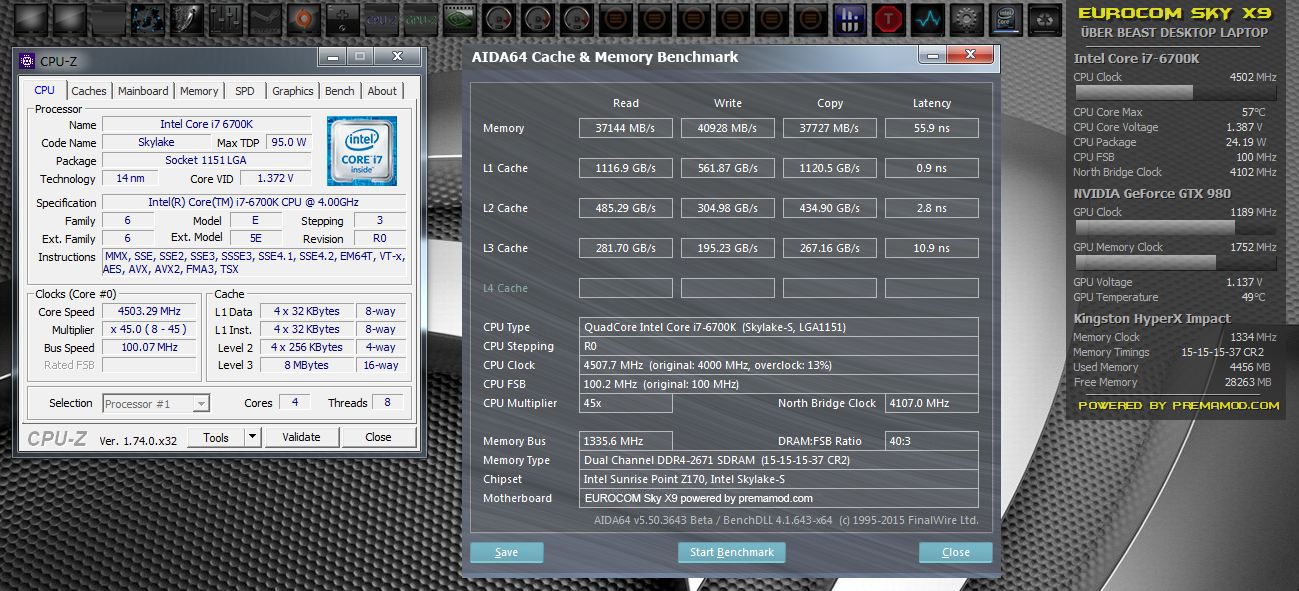Go to the Bench tab
The image size is (1299, 591).
coord(340,91)
